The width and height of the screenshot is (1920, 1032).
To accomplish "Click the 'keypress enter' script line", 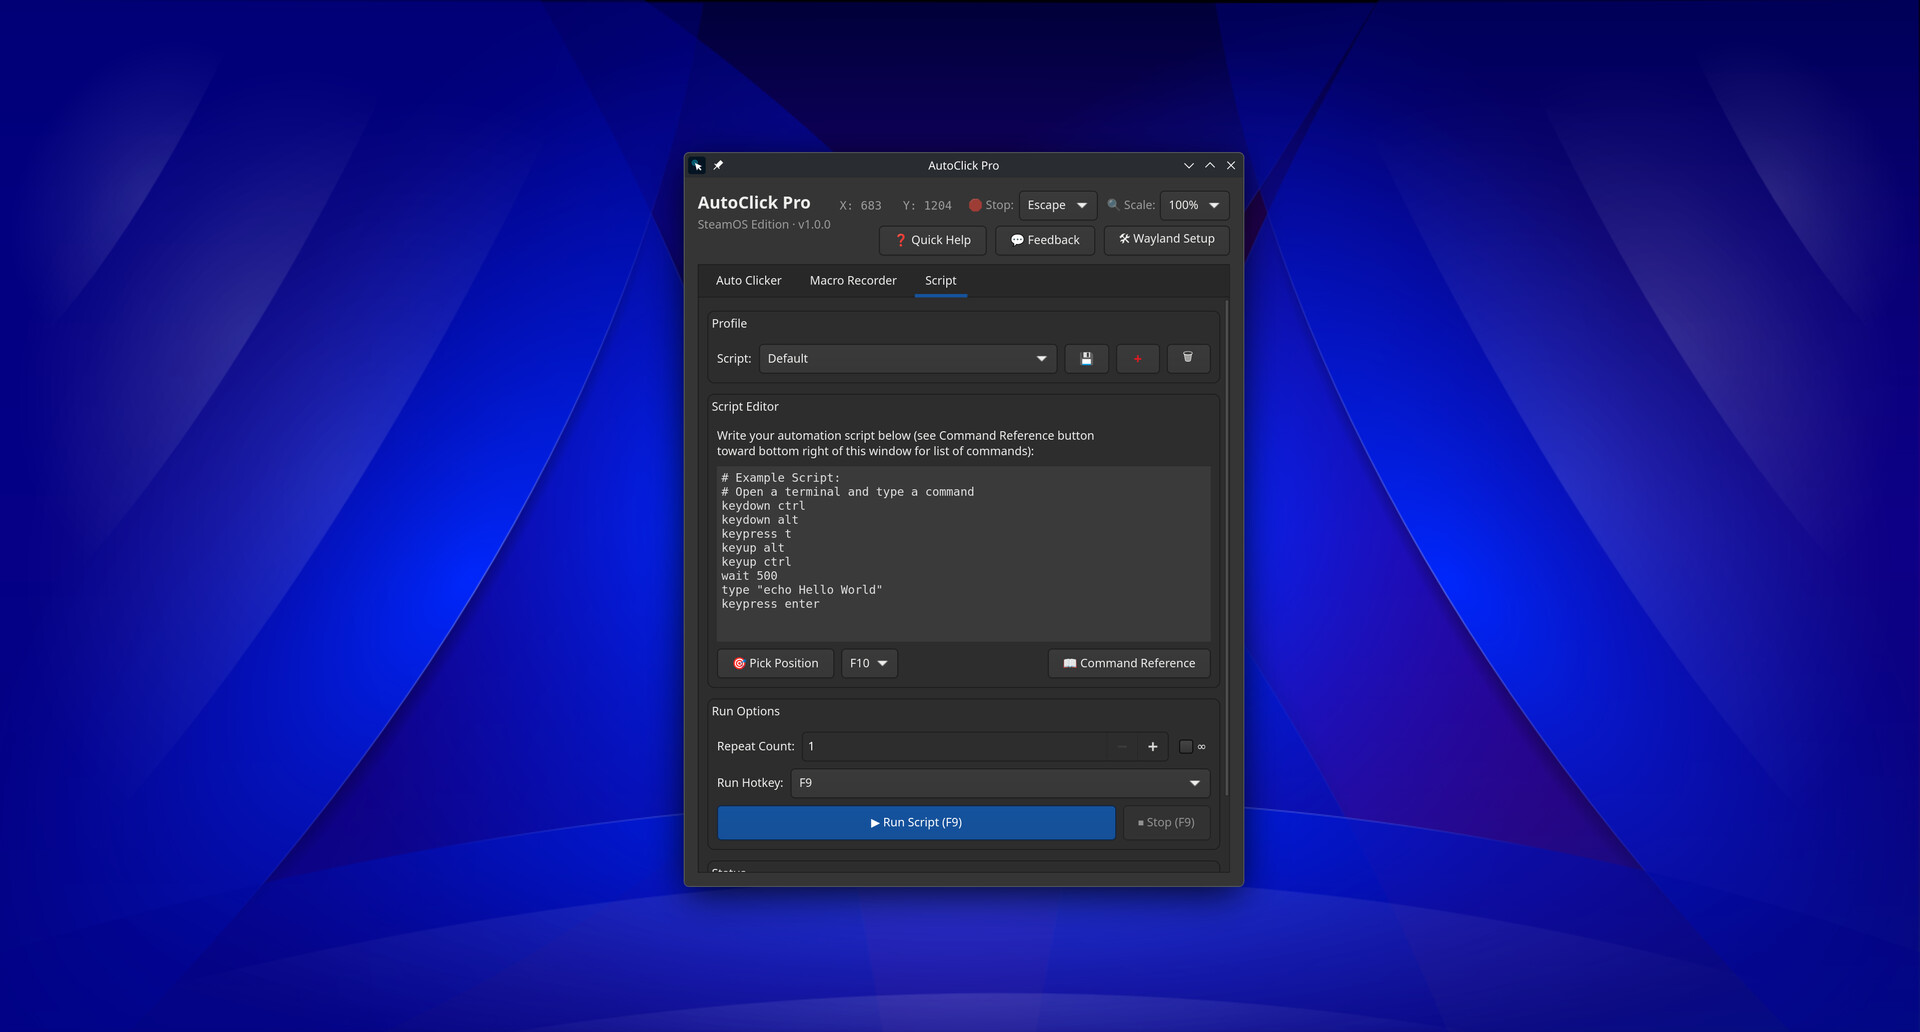I will tap(770, 604).
